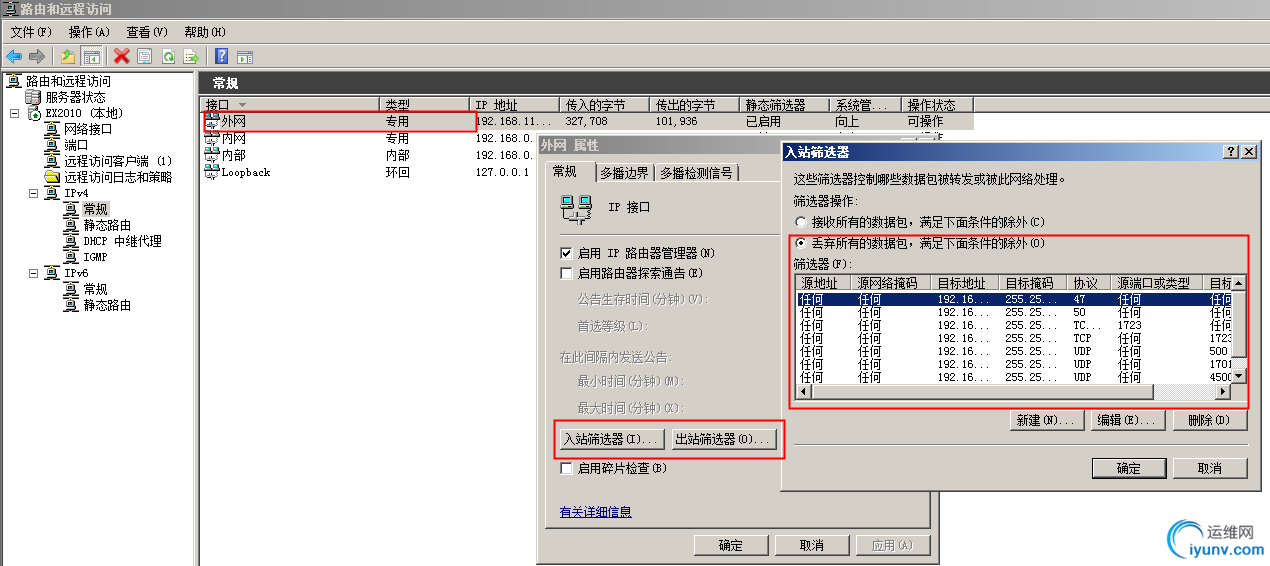Click the 内部 interface icon in the list
The image size is (1270, 566).
coord(212,155)
